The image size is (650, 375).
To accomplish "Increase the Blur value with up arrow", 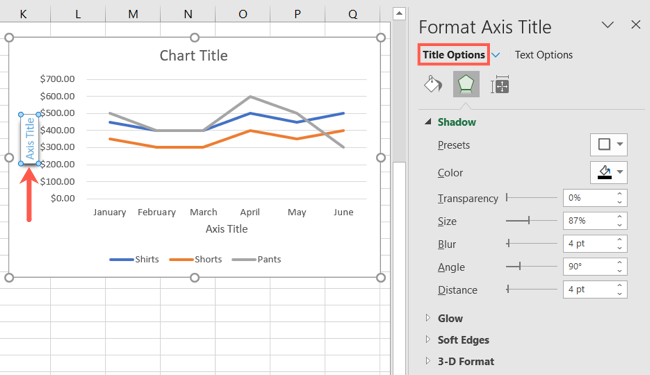I will click(x=619, y=240).
